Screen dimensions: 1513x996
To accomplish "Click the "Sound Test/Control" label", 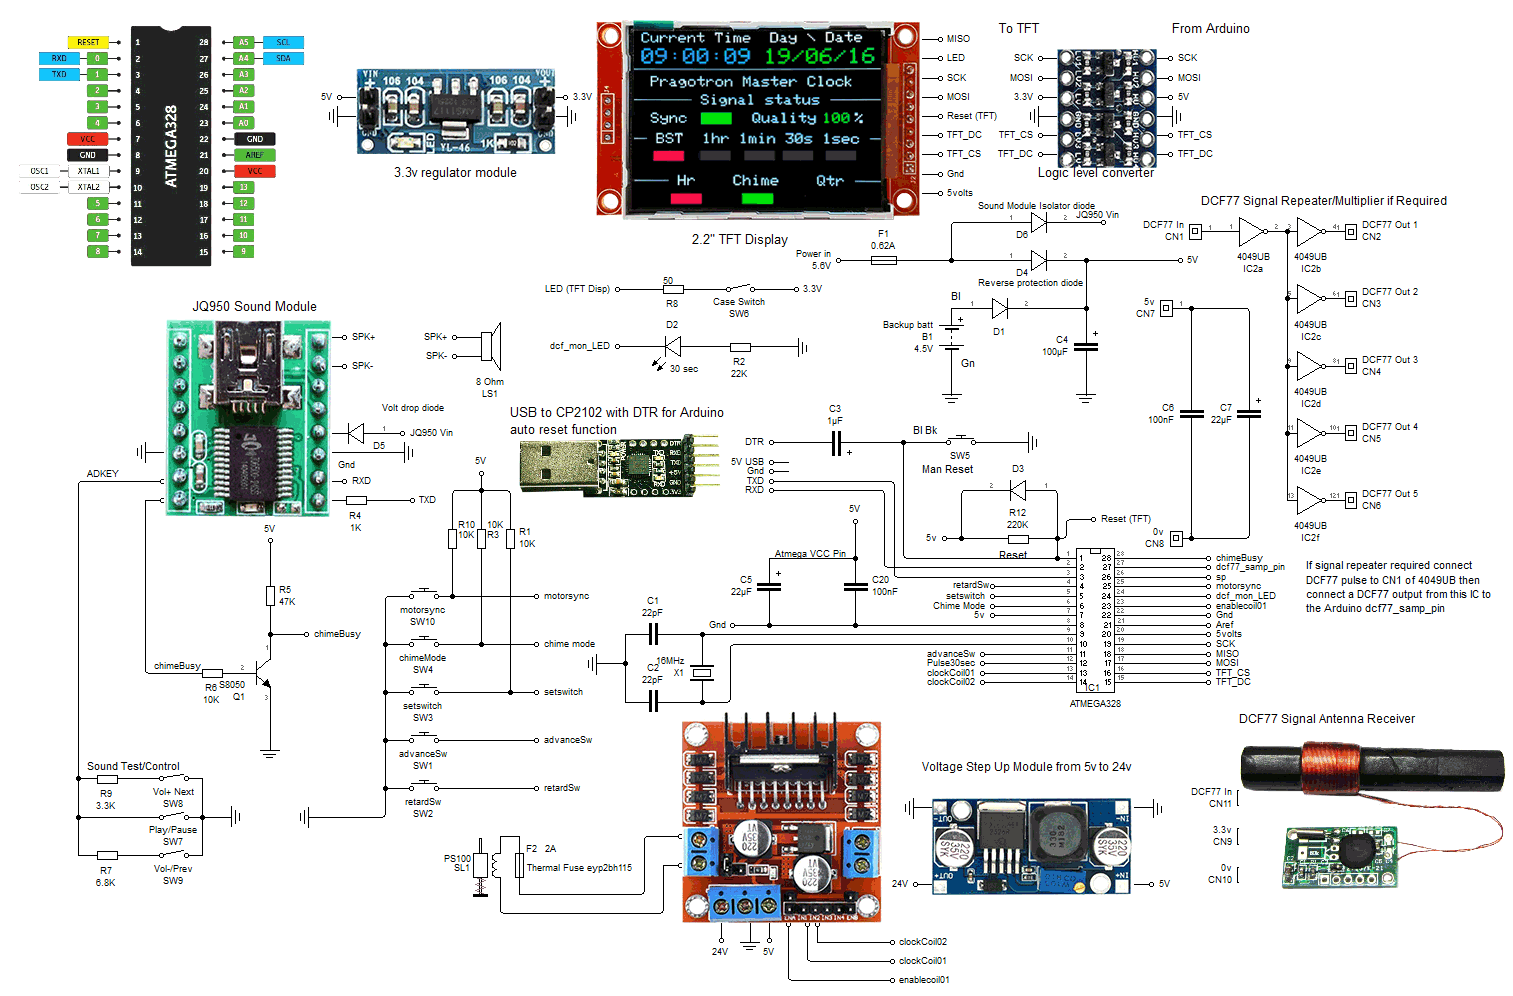I will pos(133,767).
